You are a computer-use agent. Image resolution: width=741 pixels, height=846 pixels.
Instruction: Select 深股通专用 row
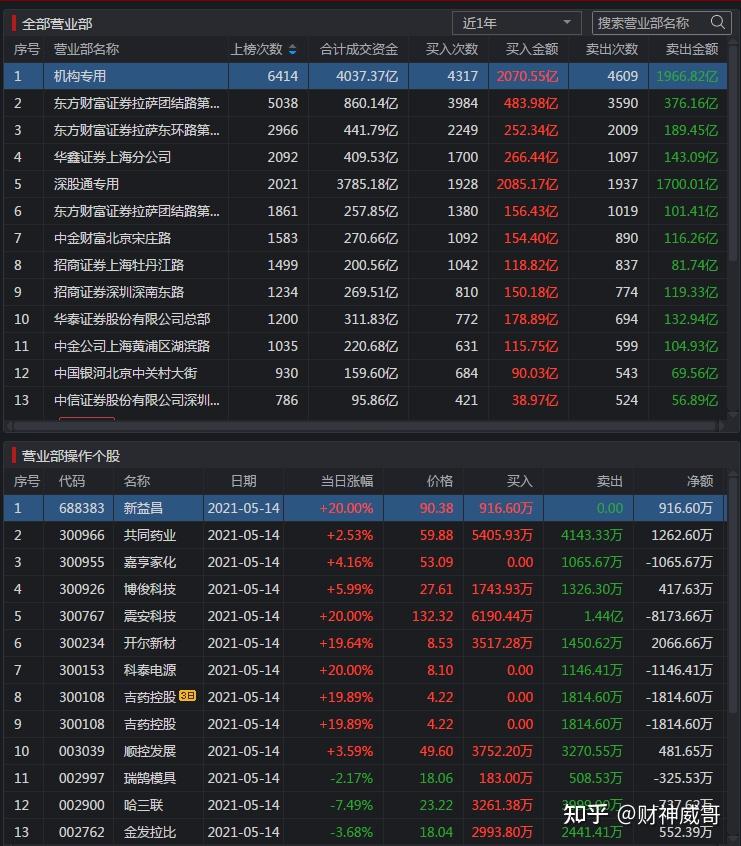pyautogui.click(x=365, y=184)
